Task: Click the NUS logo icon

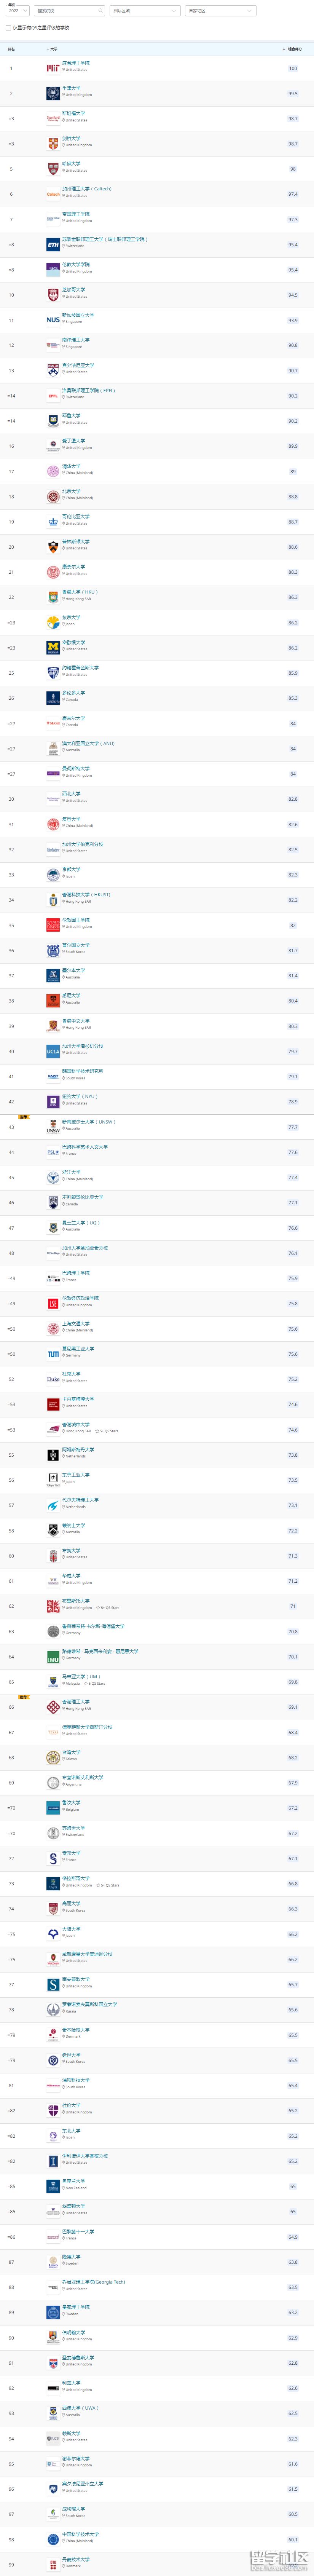Action: [53, 320]
